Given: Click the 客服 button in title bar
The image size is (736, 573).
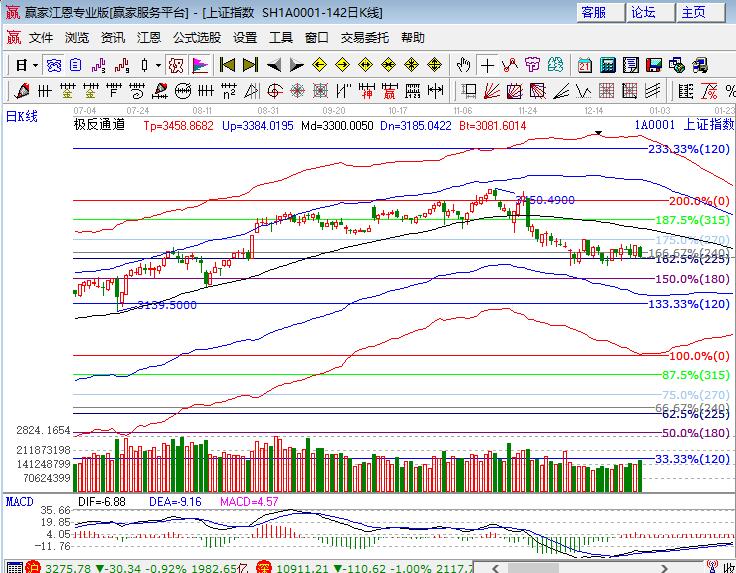Looking at the screenshot, I should pos(594,12).
